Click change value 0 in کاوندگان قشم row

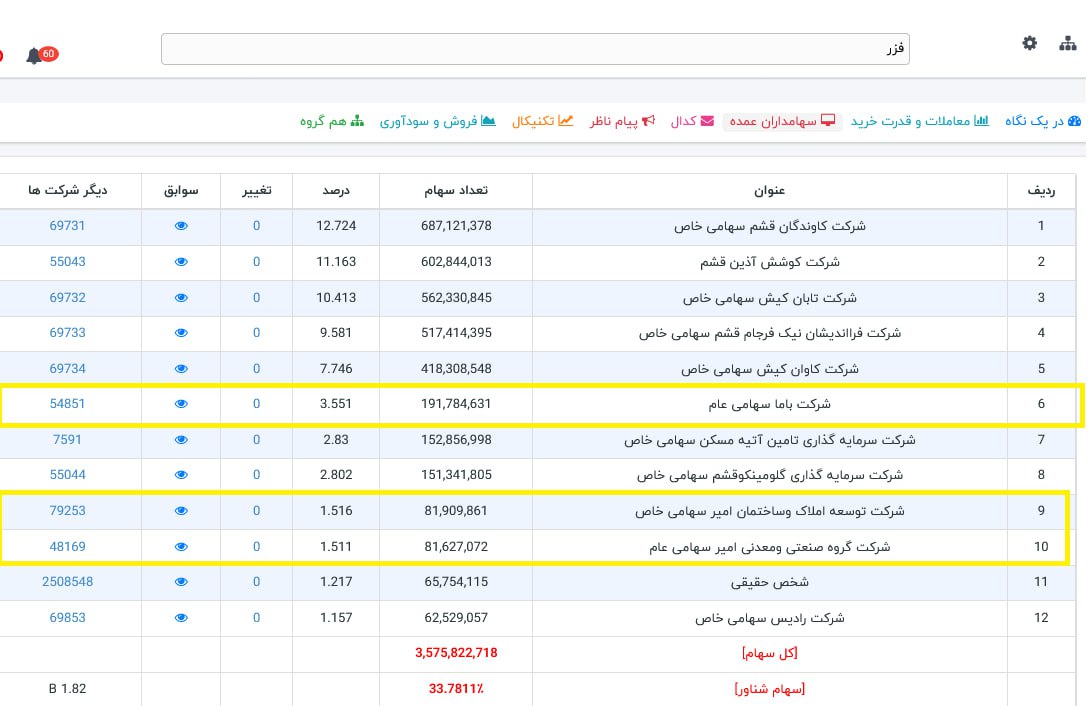(x=256, y=226)
